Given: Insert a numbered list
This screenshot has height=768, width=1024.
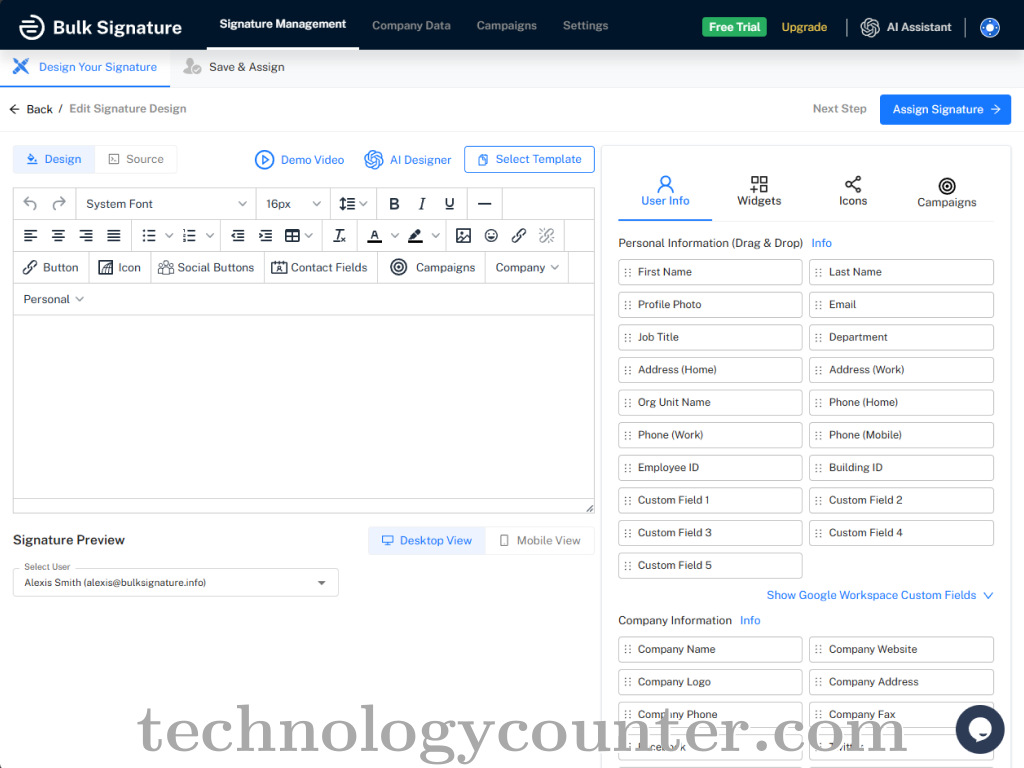Looking at the screenshot, I should click(x=189, y=236).
